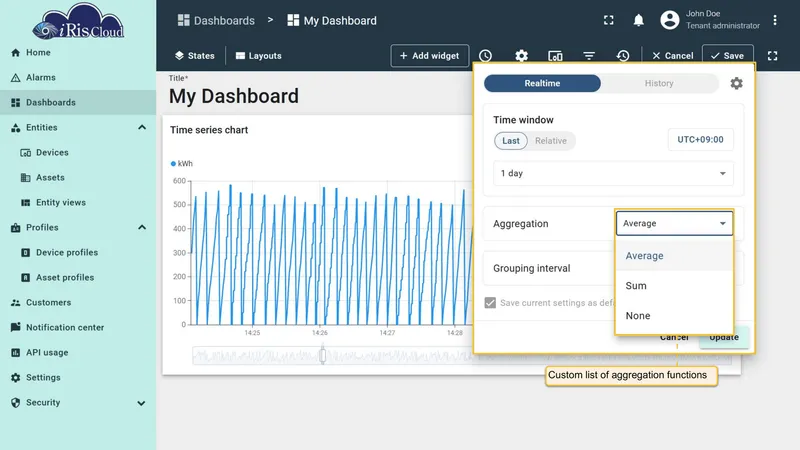Open the time window clock icon
This screenshot has width=800, height=450.
485,56
